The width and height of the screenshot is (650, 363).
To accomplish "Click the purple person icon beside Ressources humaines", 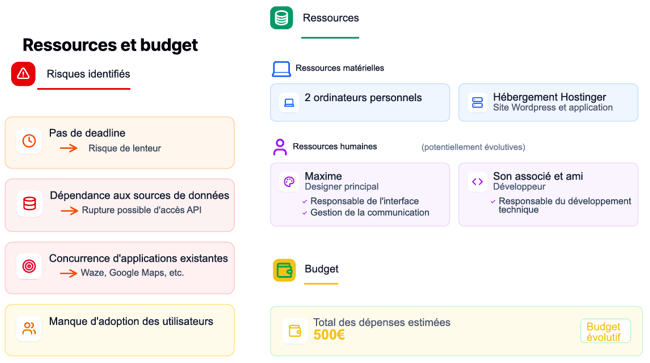I will tap(280, 147).
